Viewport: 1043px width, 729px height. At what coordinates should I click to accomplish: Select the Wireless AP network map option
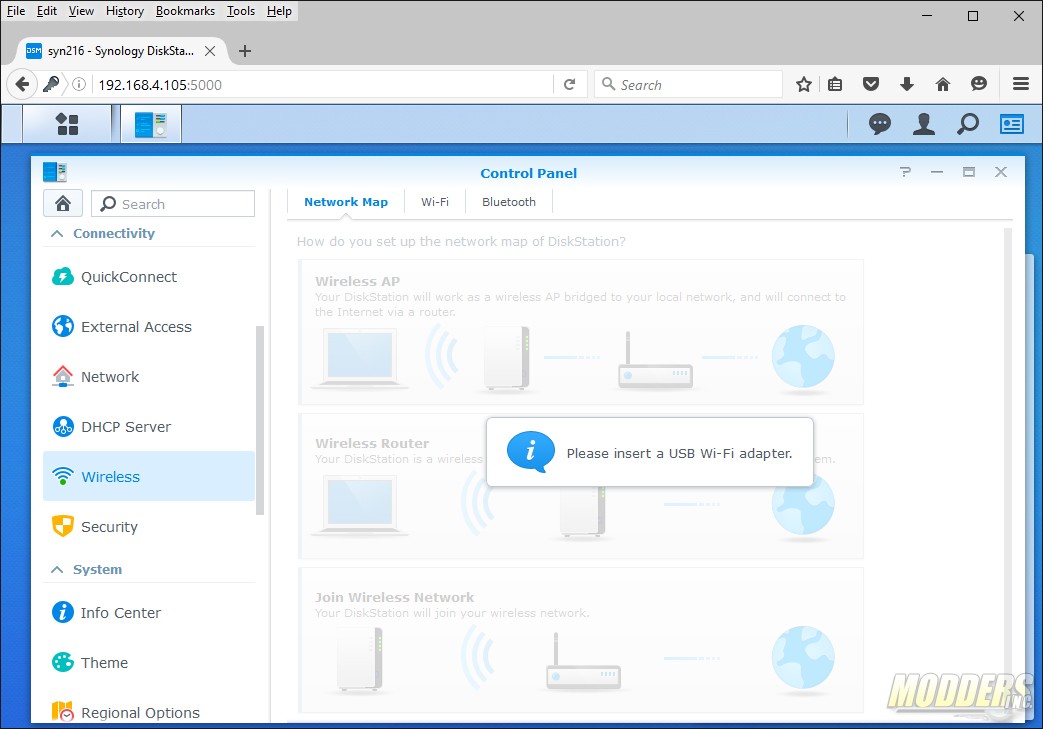pyautogui.click(x=581, y=333)
